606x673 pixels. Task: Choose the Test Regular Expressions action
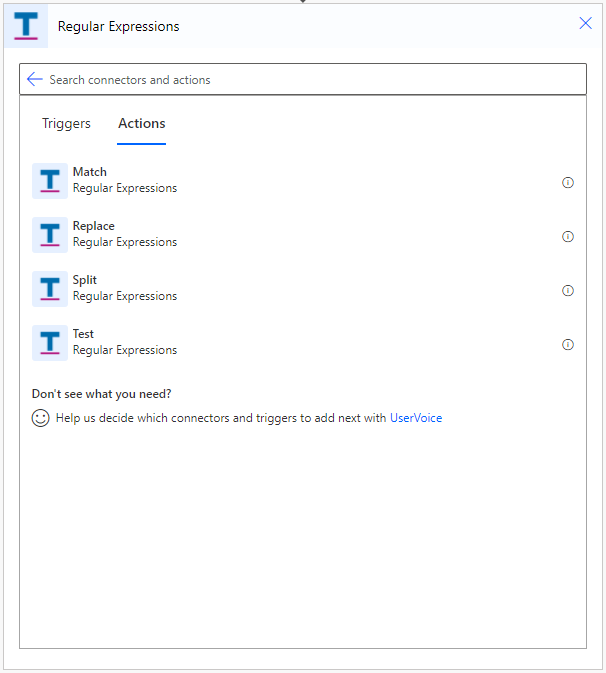click(x=303, y=343)
